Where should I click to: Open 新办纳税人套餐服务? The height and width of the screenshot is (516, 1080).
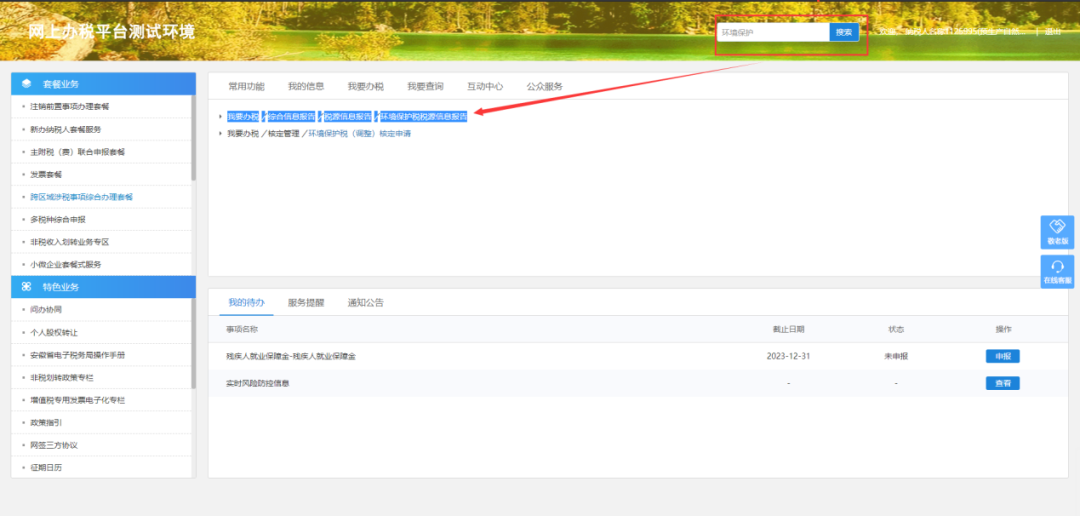(66, 130)
